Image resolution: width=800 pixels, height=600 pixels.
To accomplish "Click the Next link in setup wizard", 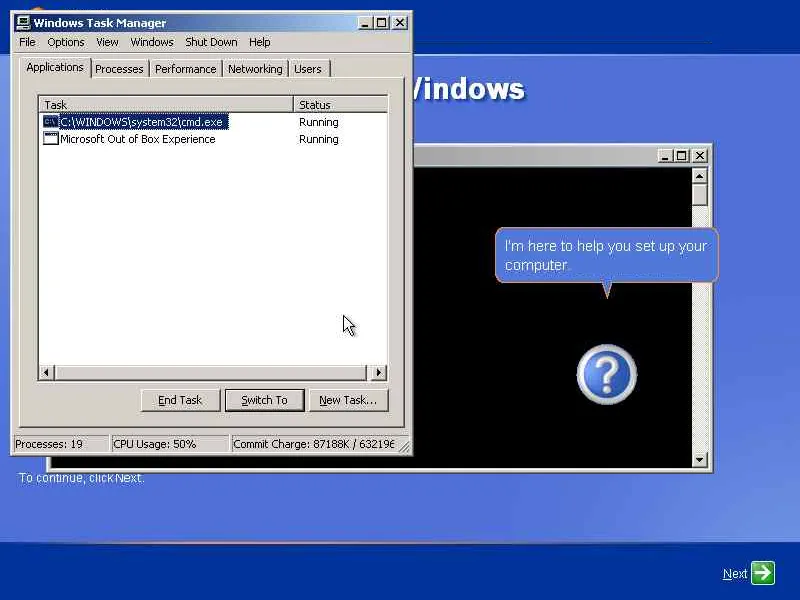I will coord(735,574).
